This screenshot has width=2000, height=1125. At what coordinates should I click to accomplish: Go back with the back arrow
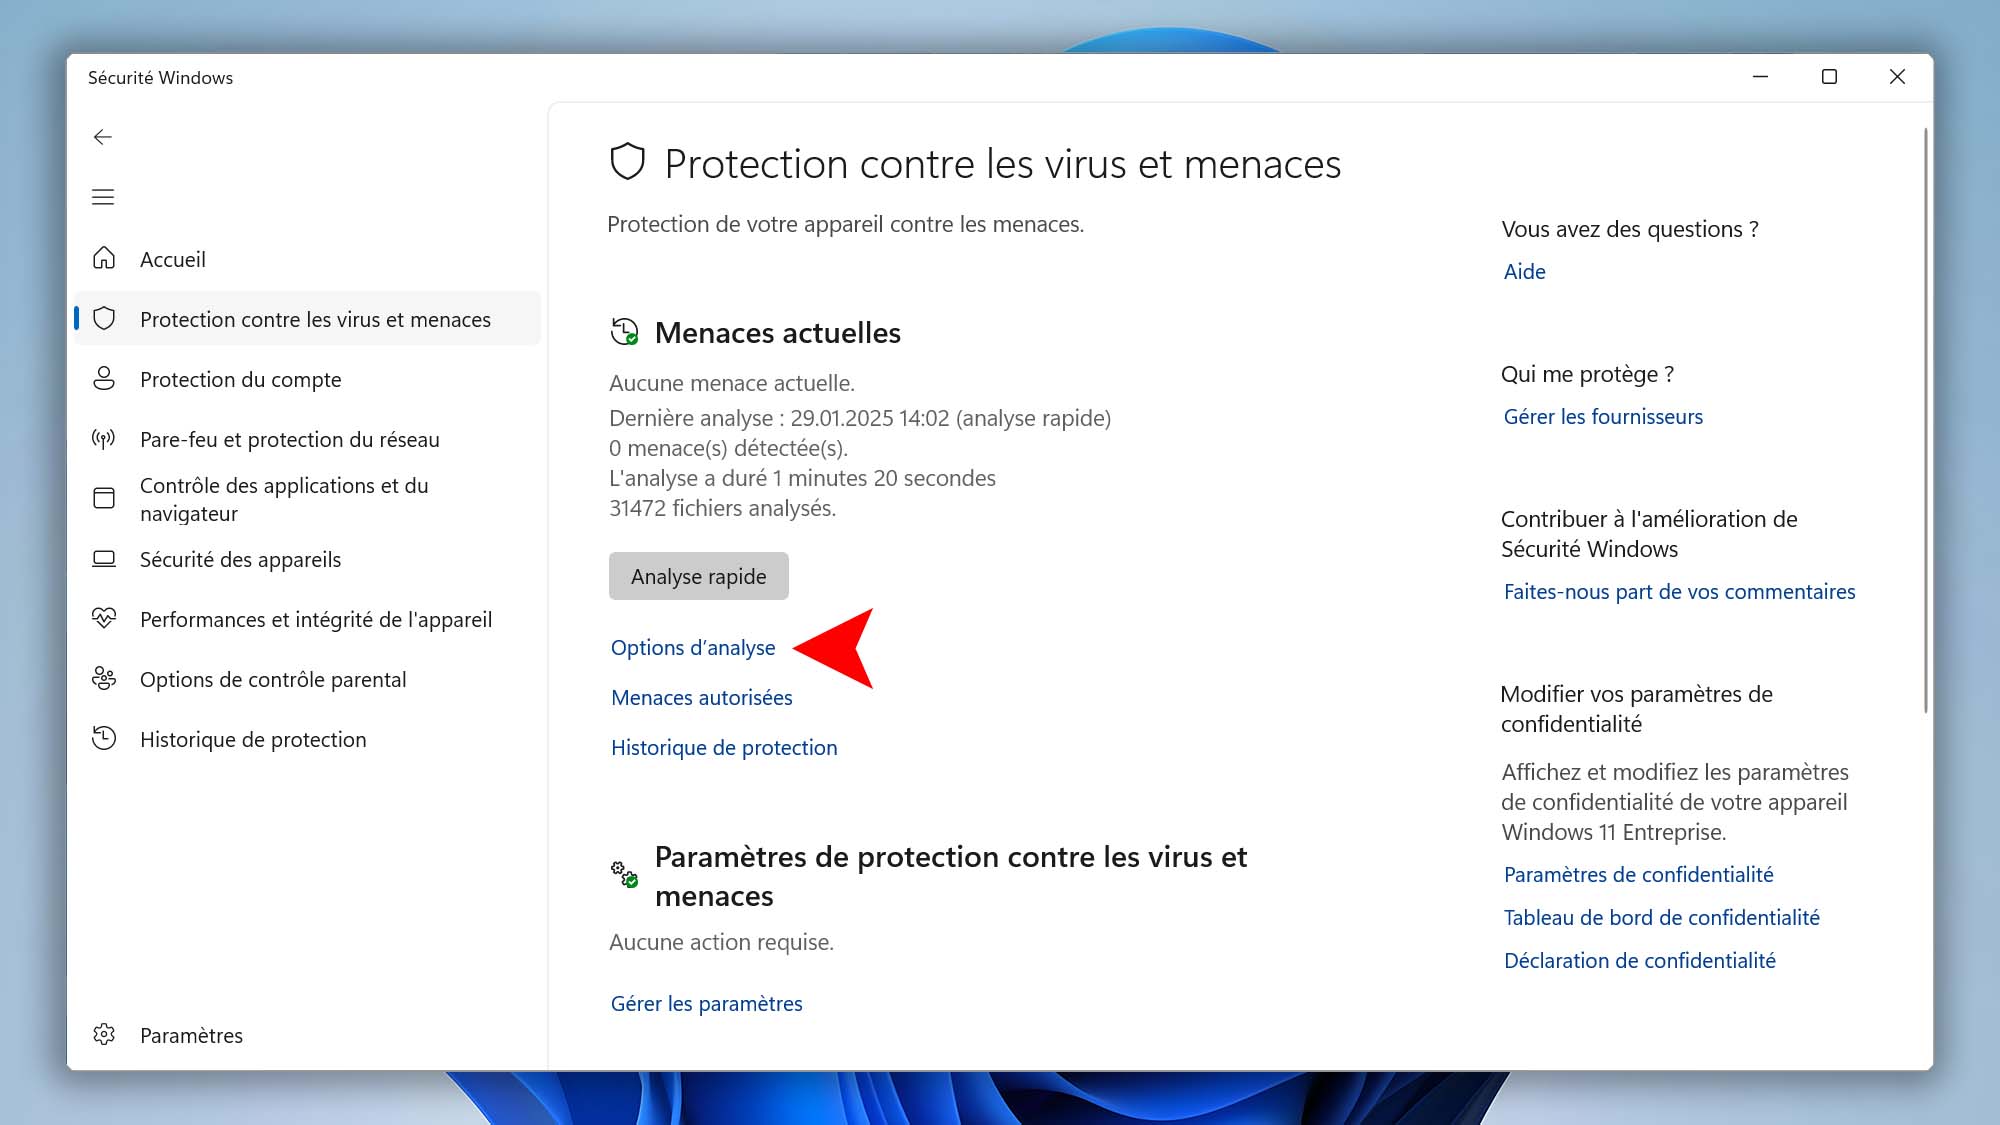(103, 137)
